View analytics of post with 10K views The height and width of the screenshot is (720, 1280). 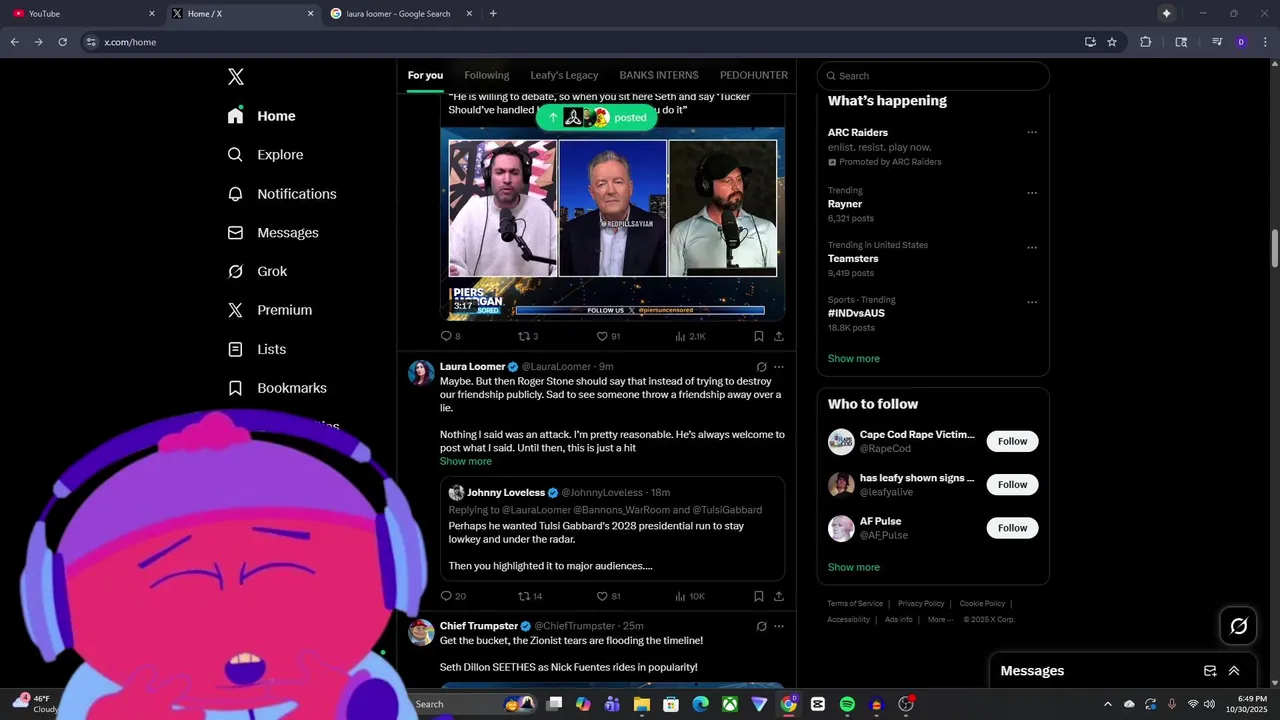tap(690, 596)
